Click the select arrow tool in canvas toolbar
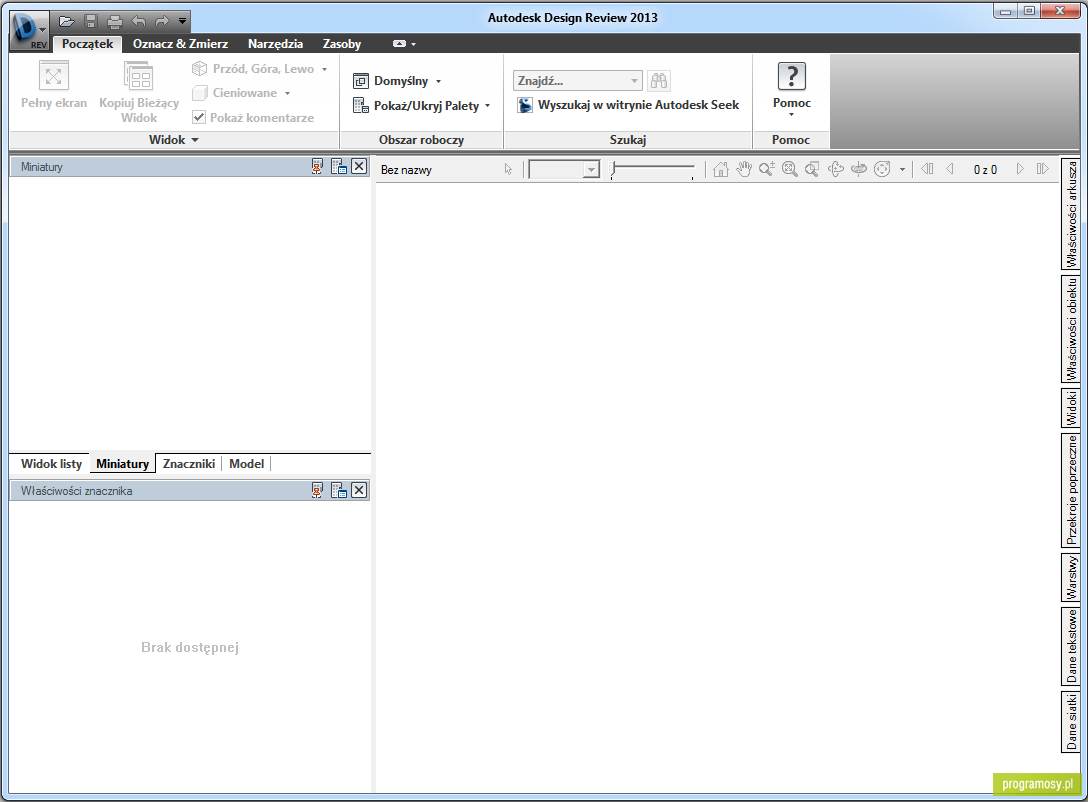 [x=508, y=169]
